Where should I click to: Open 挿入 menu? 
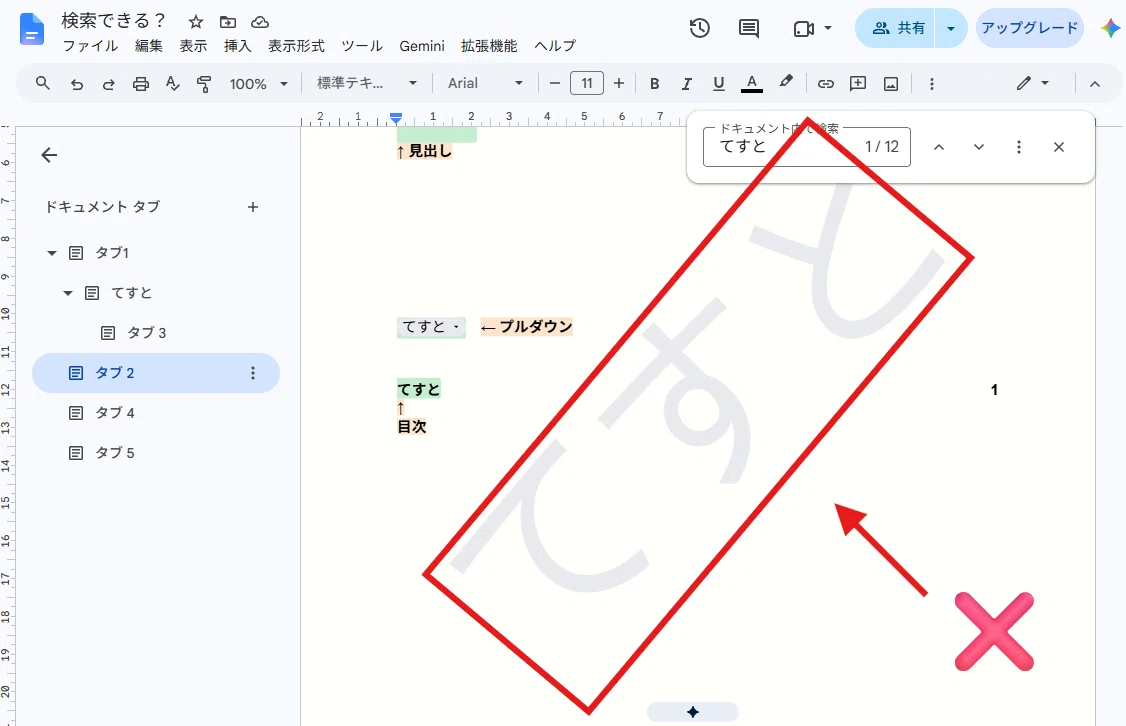tap(238, 46)
